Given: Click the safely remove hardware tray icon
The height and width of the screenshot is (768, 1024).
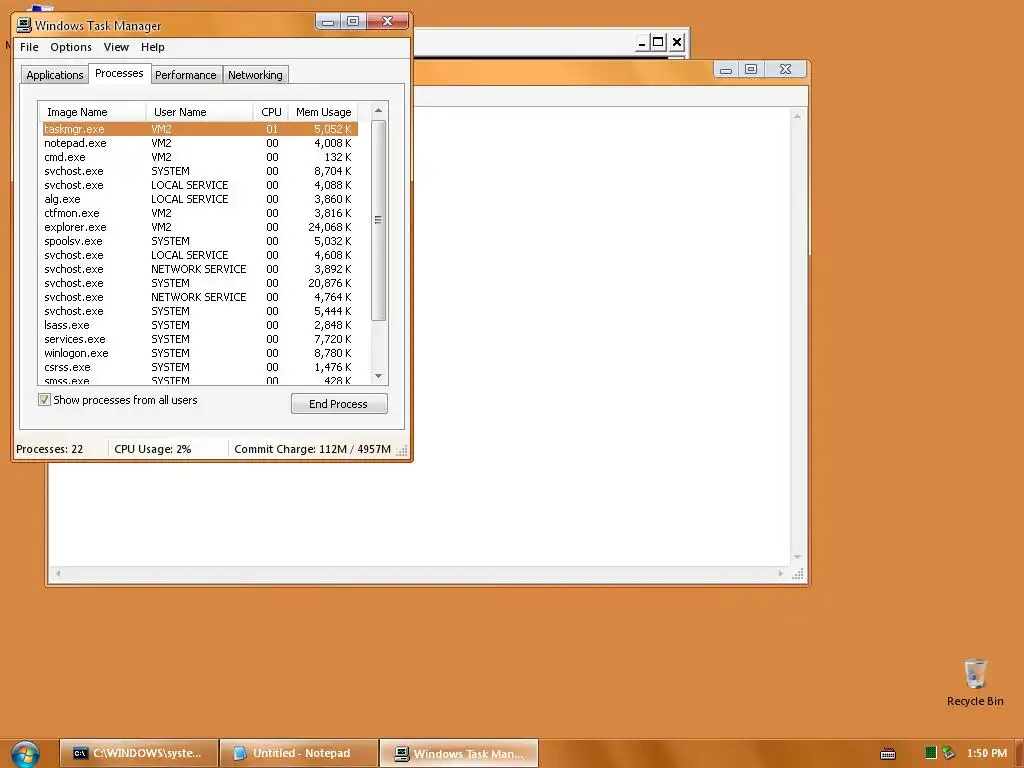Looking at the screenshot, I should 948,753.
